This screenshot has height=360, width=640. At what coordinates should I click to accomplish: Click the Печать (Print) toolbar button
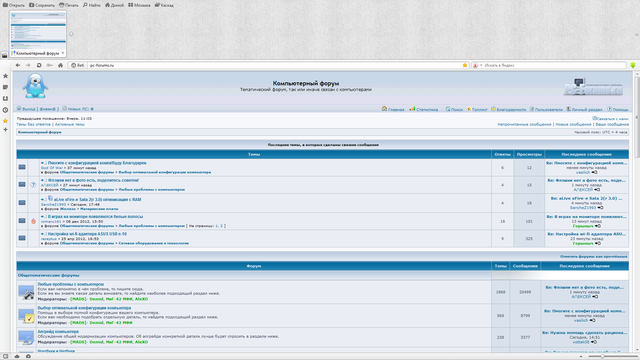pyautogui.click(x=69, y=5)
